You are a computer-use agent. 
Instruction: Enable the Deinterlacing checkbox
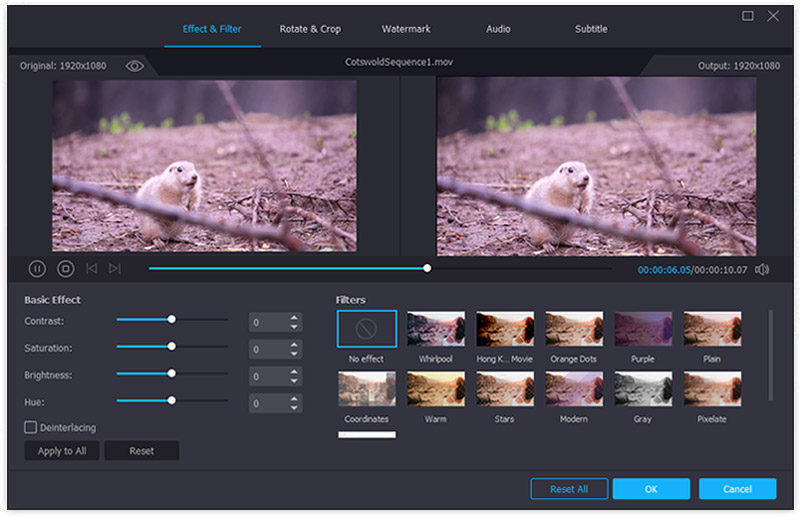click(31, 427)
